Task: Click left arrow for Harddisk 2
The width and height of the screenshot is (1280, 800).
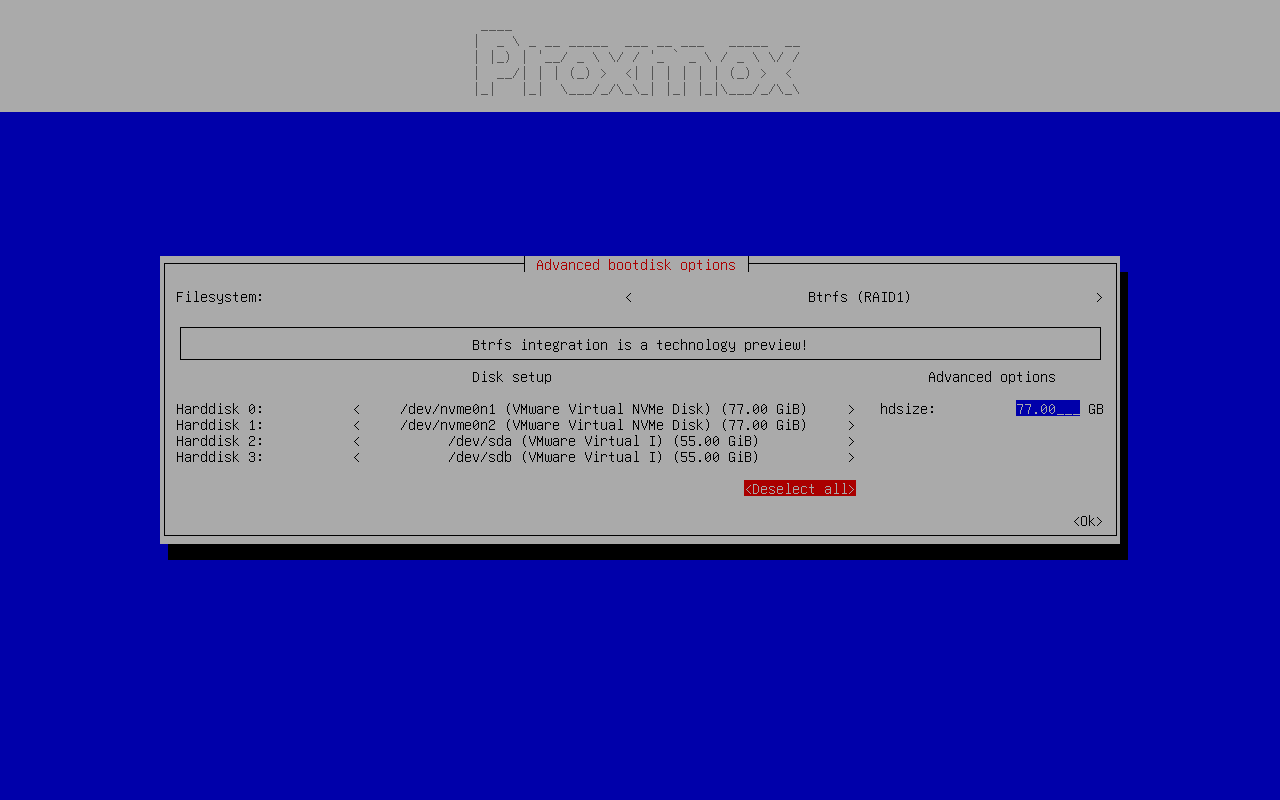Action: [356, 441]
